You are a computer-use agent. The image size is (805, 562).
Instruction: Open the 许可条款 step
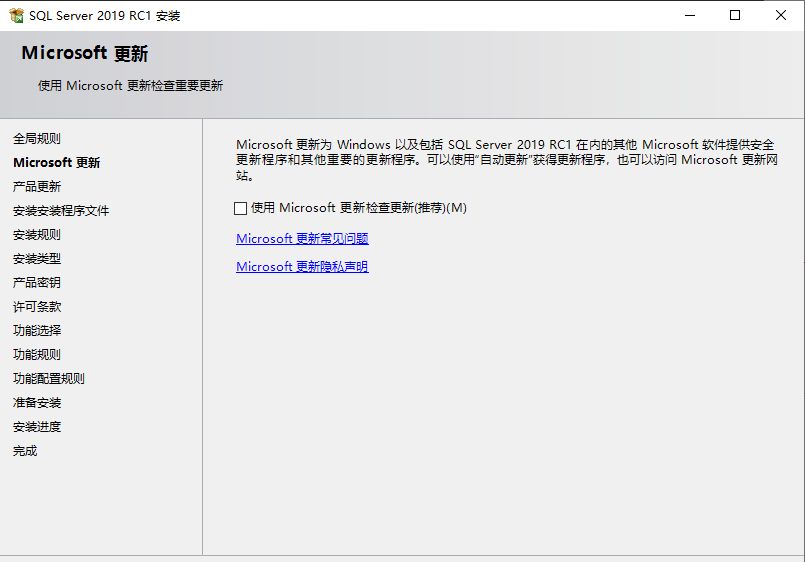[x=37, y=307]
